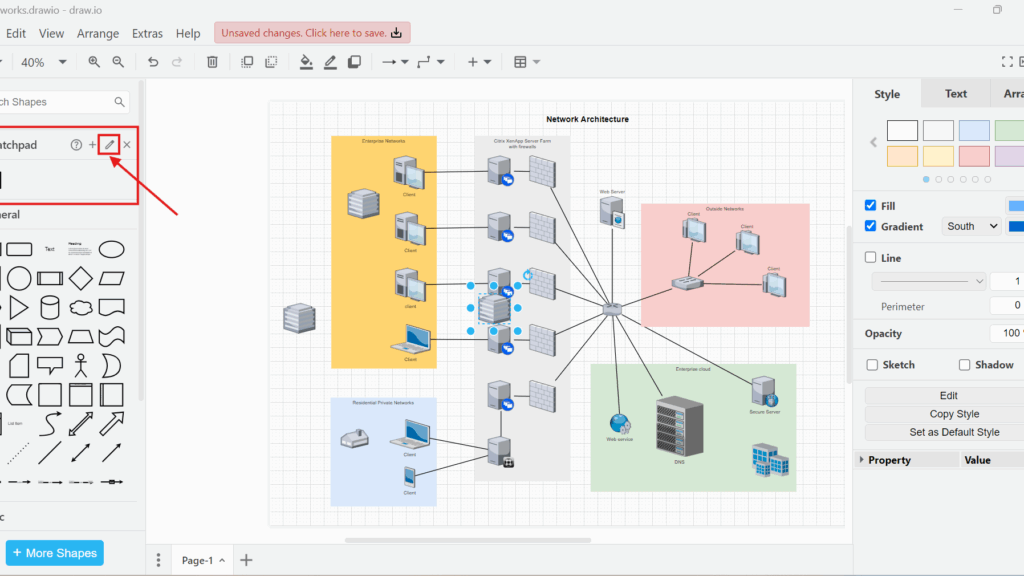Enable the Line checkbox

pyautogui.click(x=871, y=258)
